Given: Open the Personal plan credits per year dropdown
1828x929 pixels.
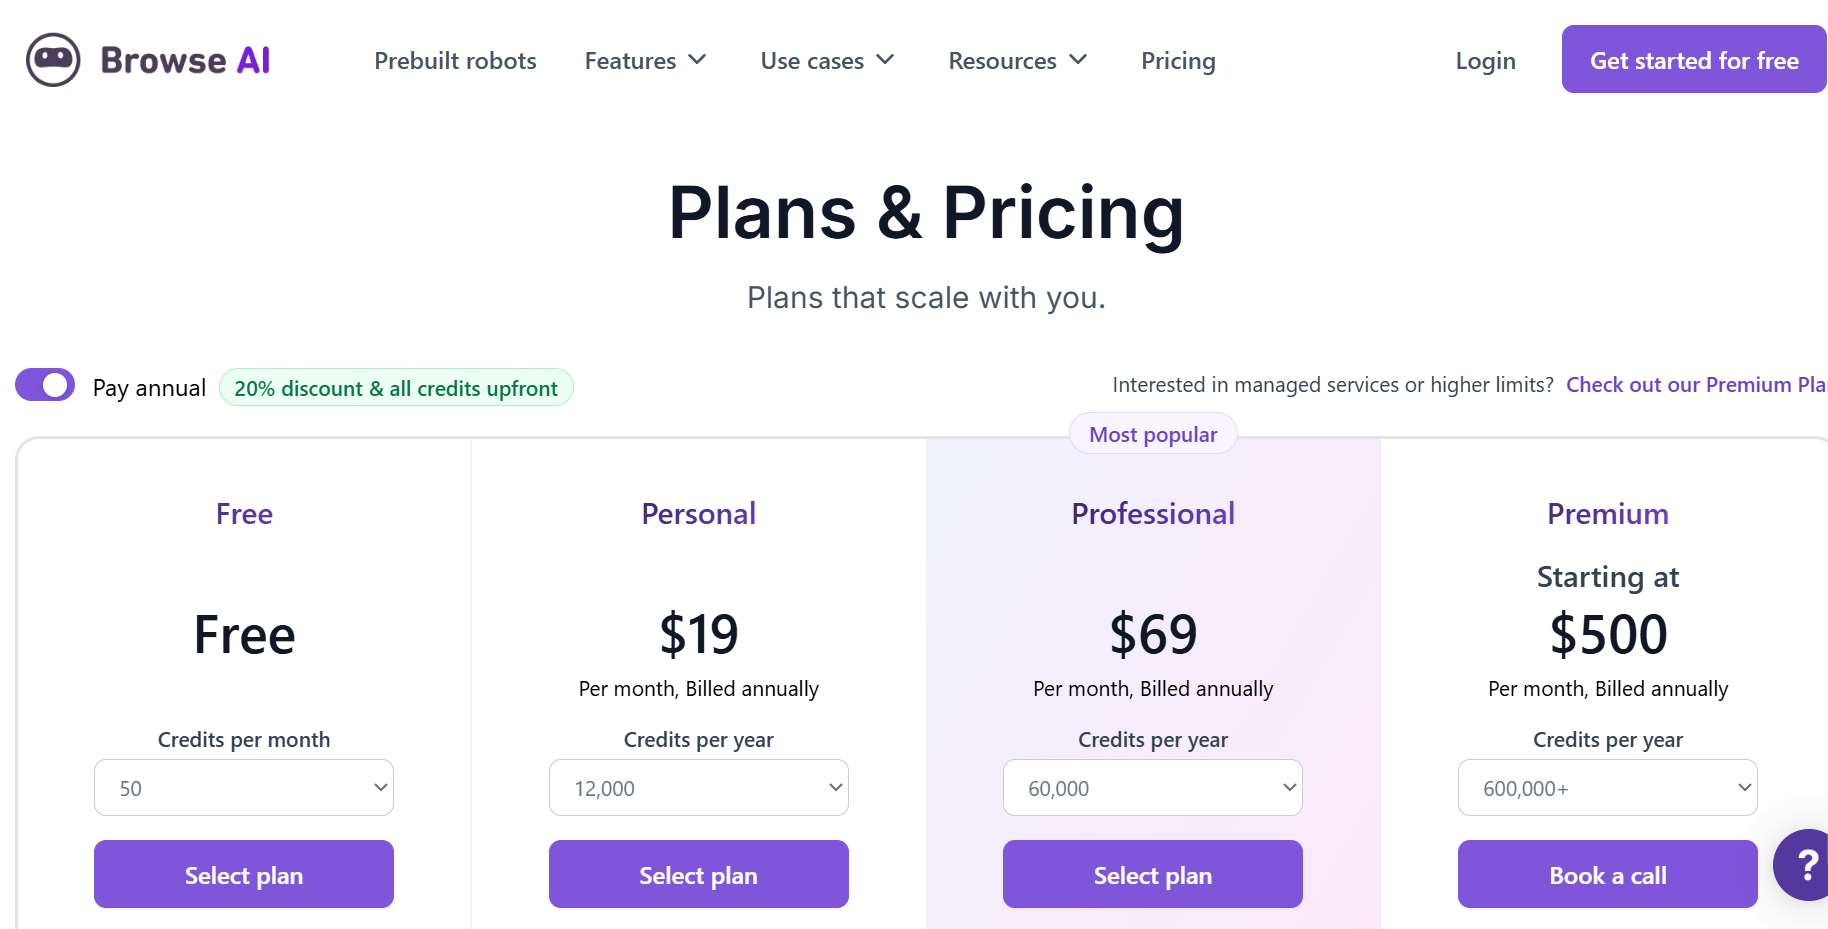Looking at the screenshot, I should (x=698, y=787).
